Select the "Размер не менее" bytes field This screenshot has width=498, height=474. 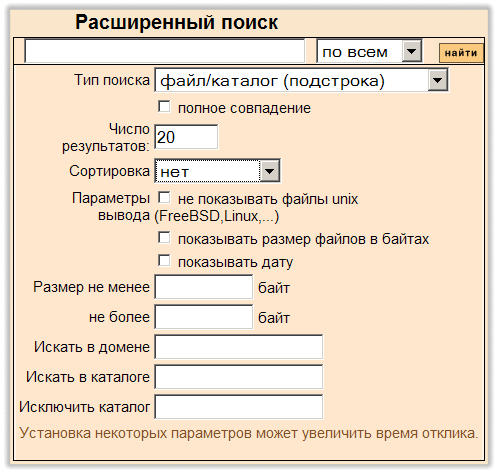pyautogui.click(x=204, y=287)
